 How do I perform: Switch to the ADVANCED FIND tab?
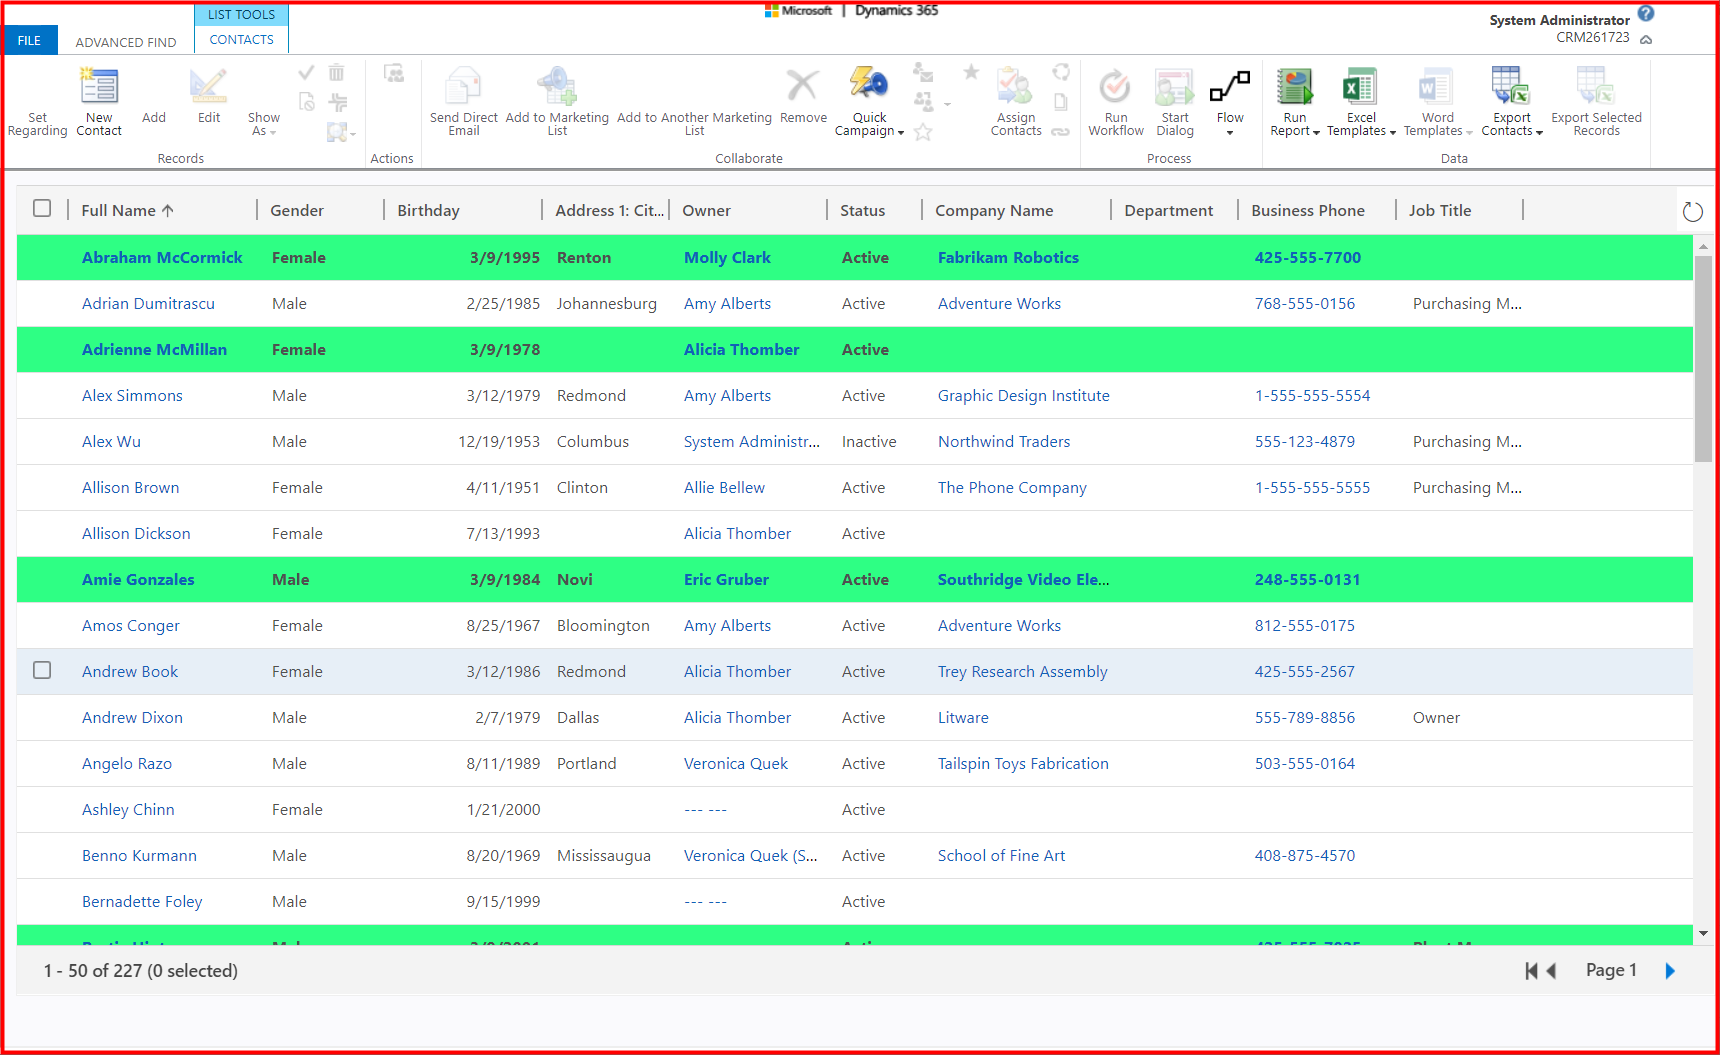(126, 42)
